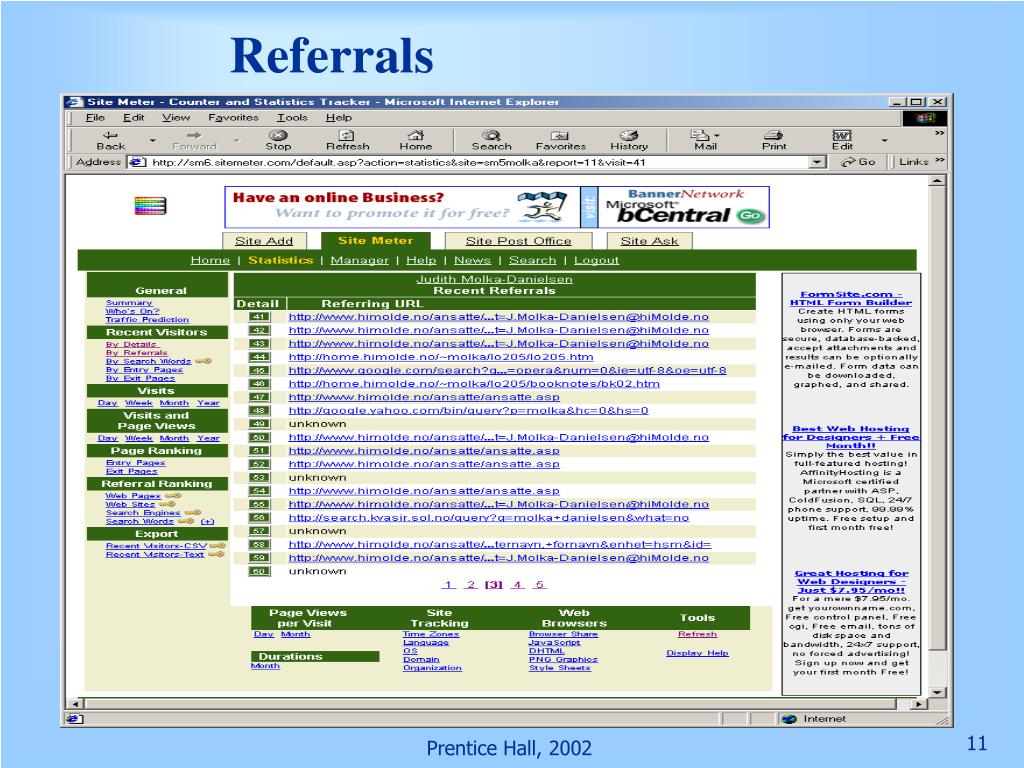Open detail icon 58 in referrals list
Screen dimensions: 1024x768
click(259, 545)
